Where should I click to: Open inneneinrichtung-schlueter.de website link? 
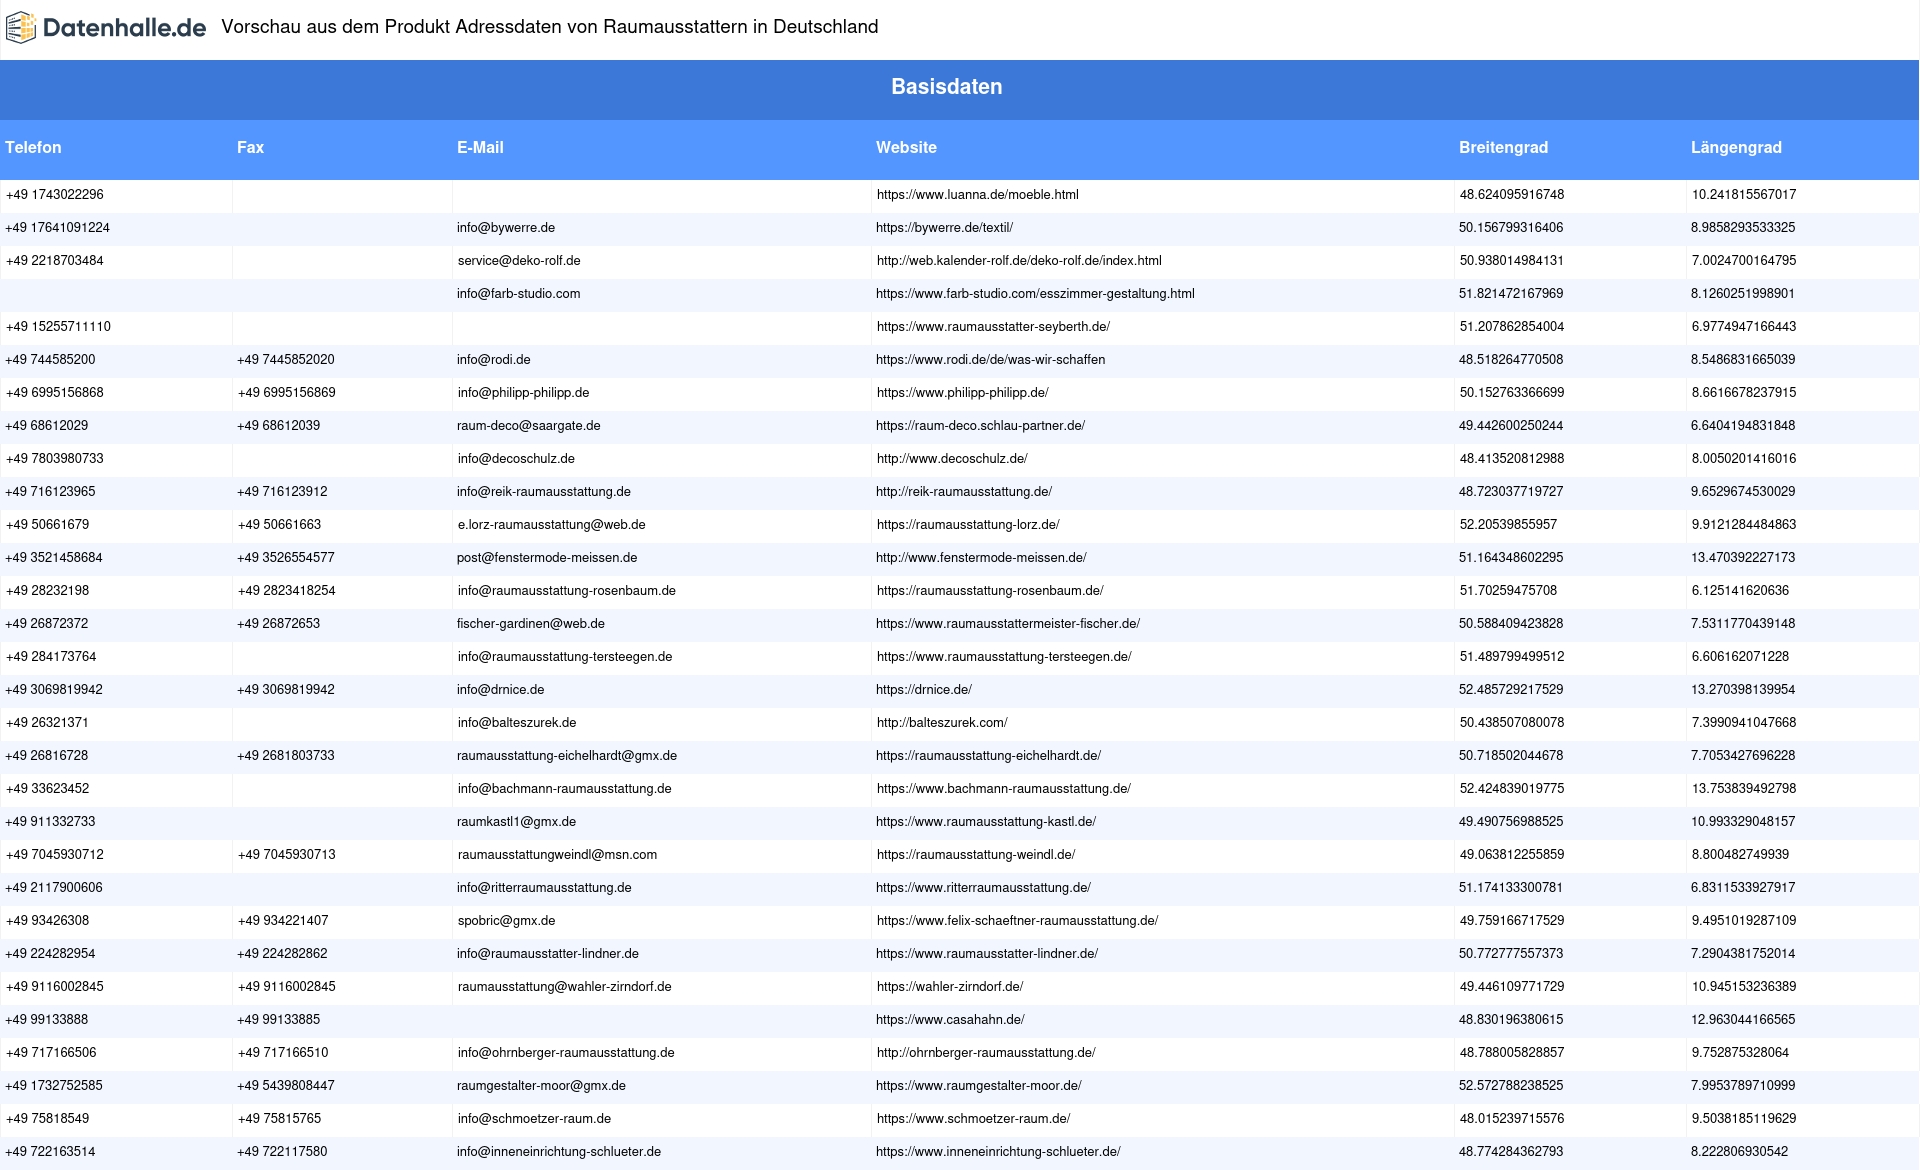998,1152
